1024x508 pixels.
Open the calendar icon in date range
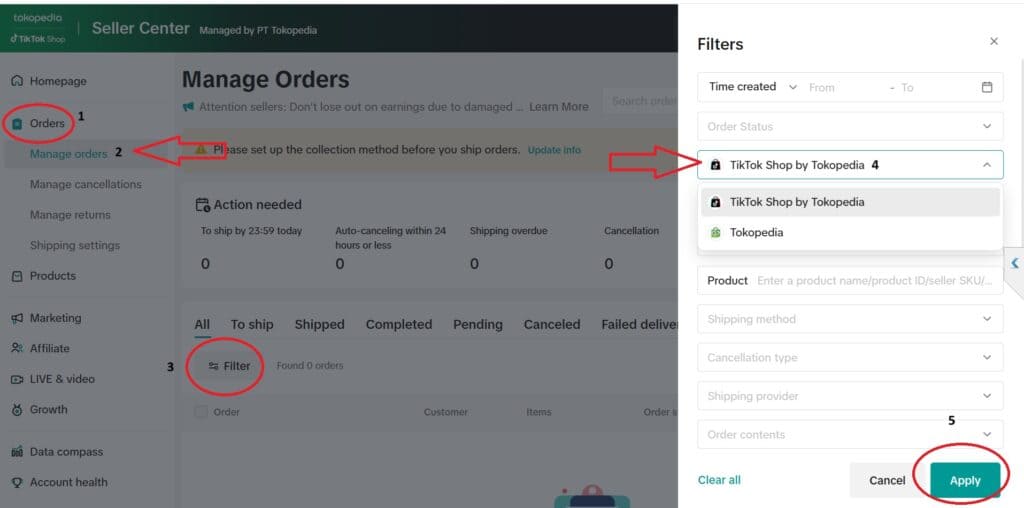tap(986, 87)
